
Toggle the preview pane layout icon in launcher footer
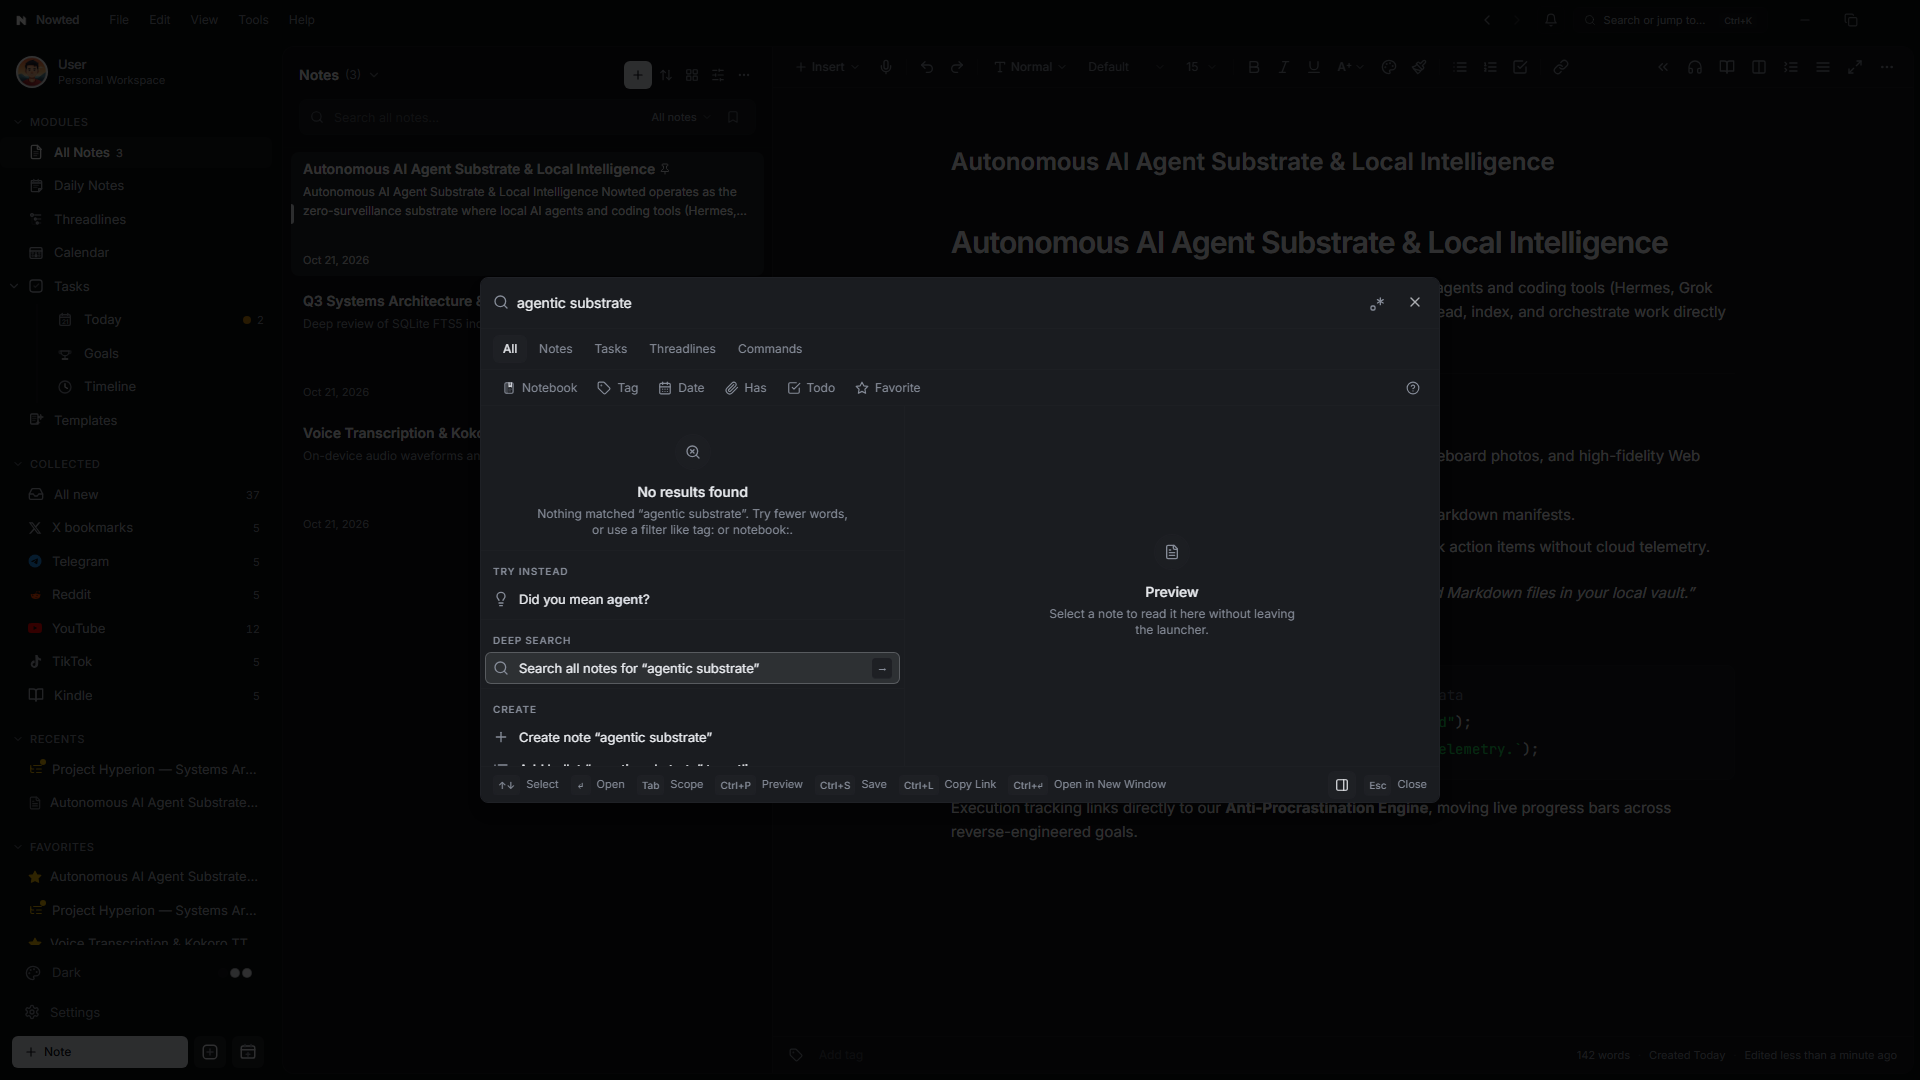pos(1342,785)
